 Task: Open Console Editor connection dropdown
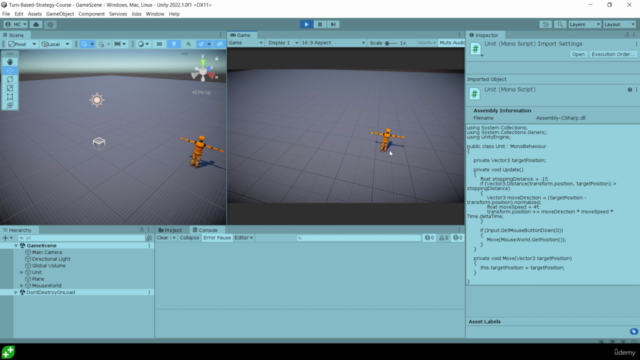[244, 238]
